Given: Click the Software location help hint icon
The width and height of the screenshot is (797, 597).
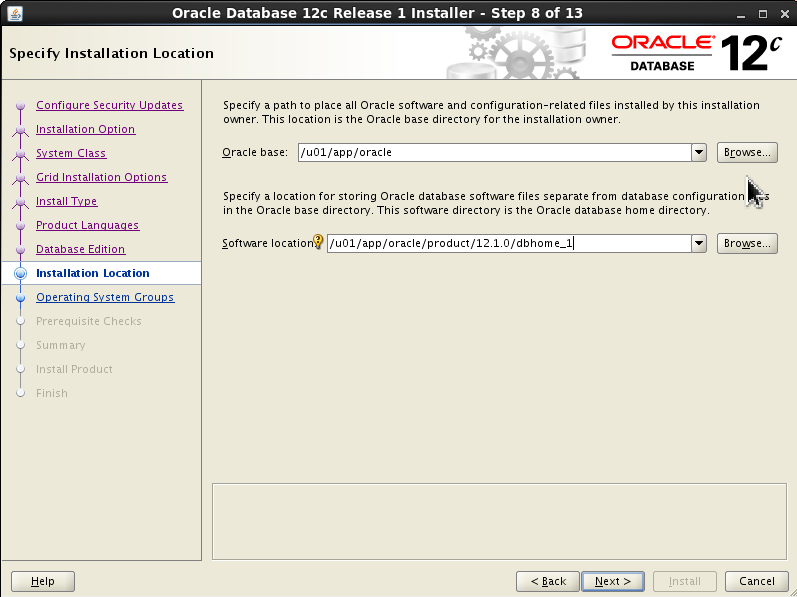Looking at the screenshot, I should coord(318,241).
